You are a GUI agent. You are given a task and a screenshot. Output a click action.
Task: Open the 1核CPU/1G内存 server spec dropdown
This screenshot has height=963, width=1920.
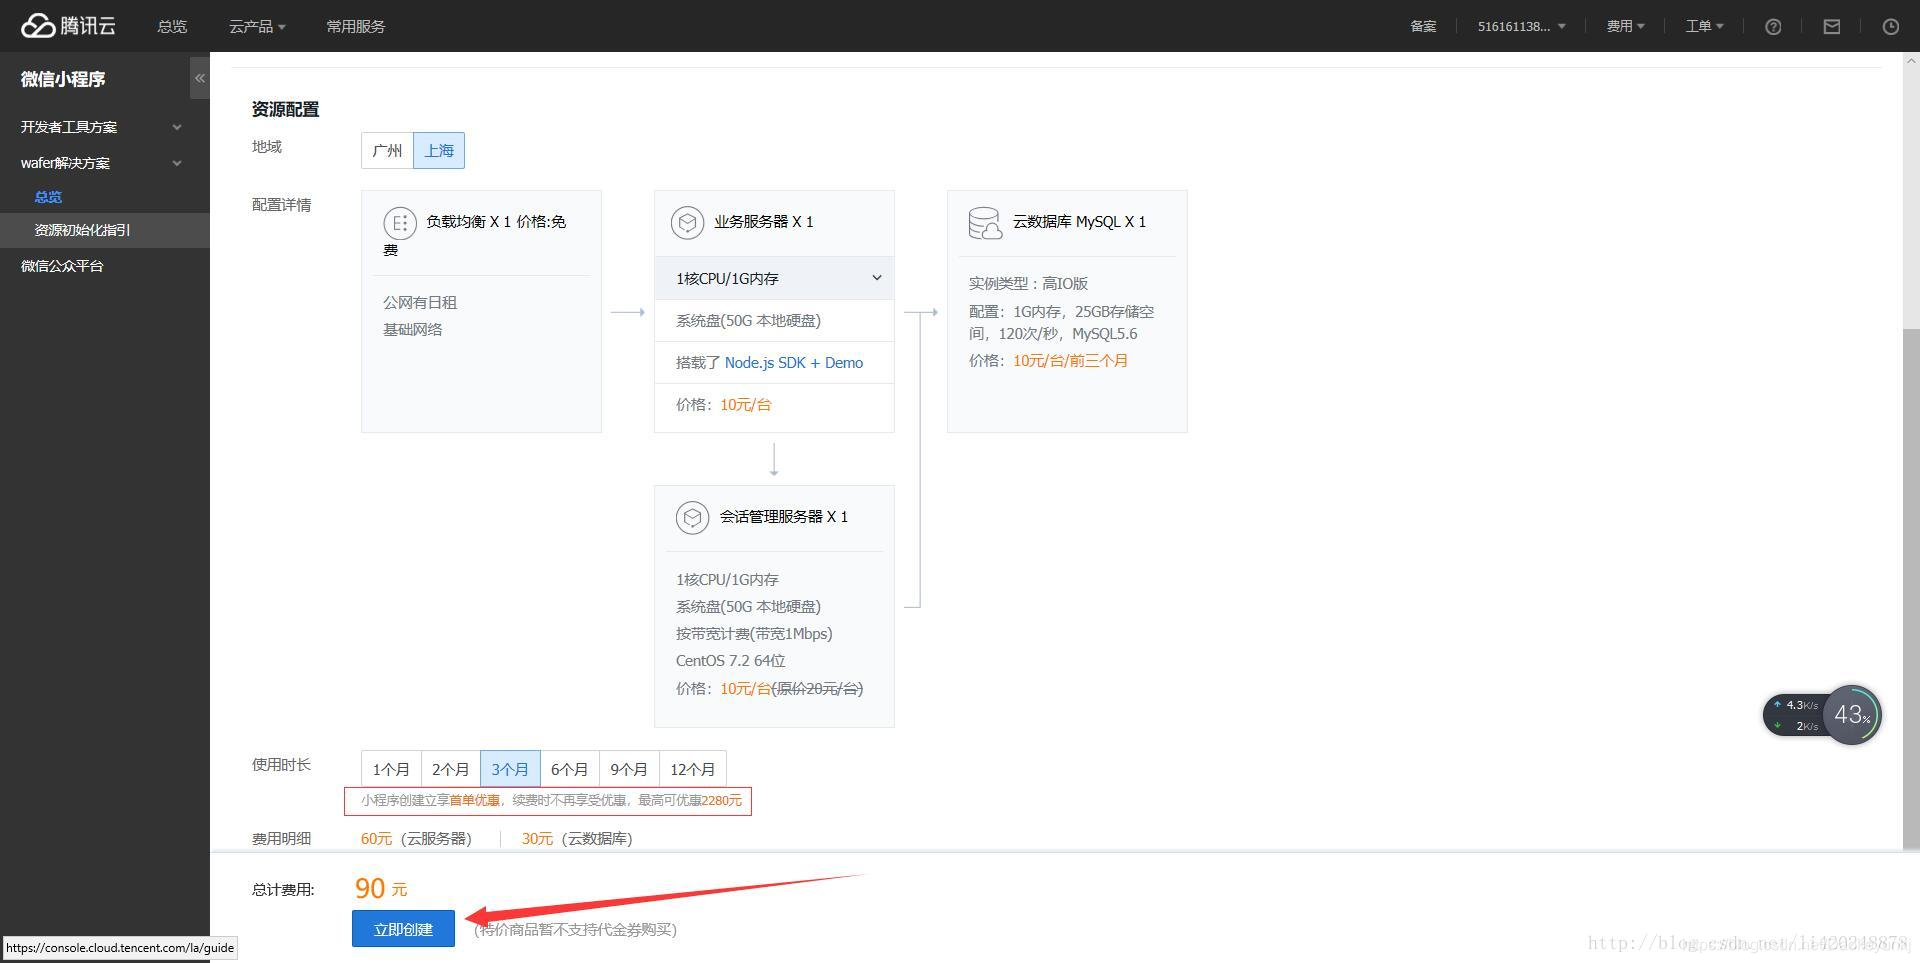click(774, 278)
